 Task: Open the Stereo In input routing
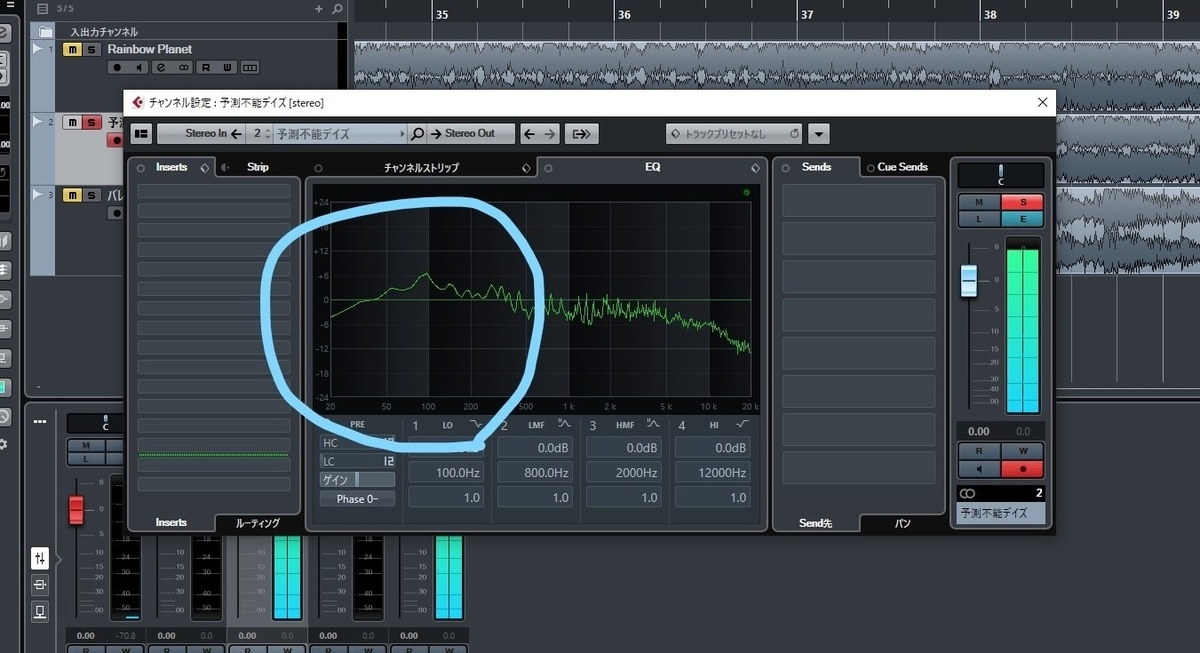pos(201,133)
